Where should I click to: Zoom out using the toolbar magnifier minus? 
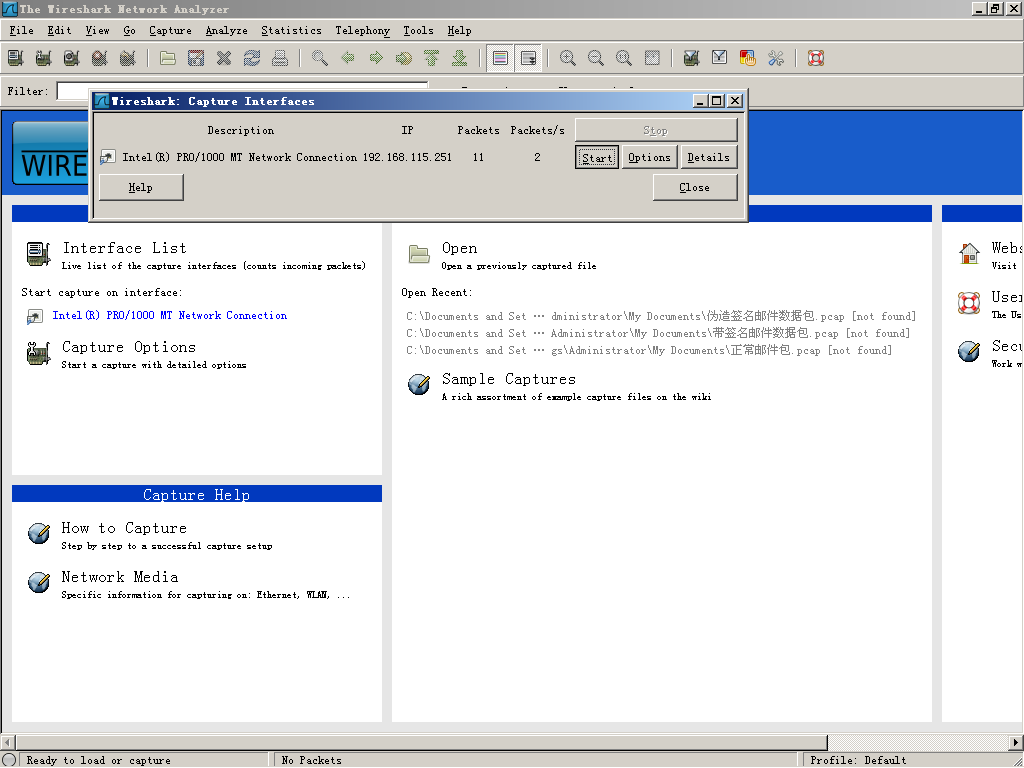(x=596, y=58)
